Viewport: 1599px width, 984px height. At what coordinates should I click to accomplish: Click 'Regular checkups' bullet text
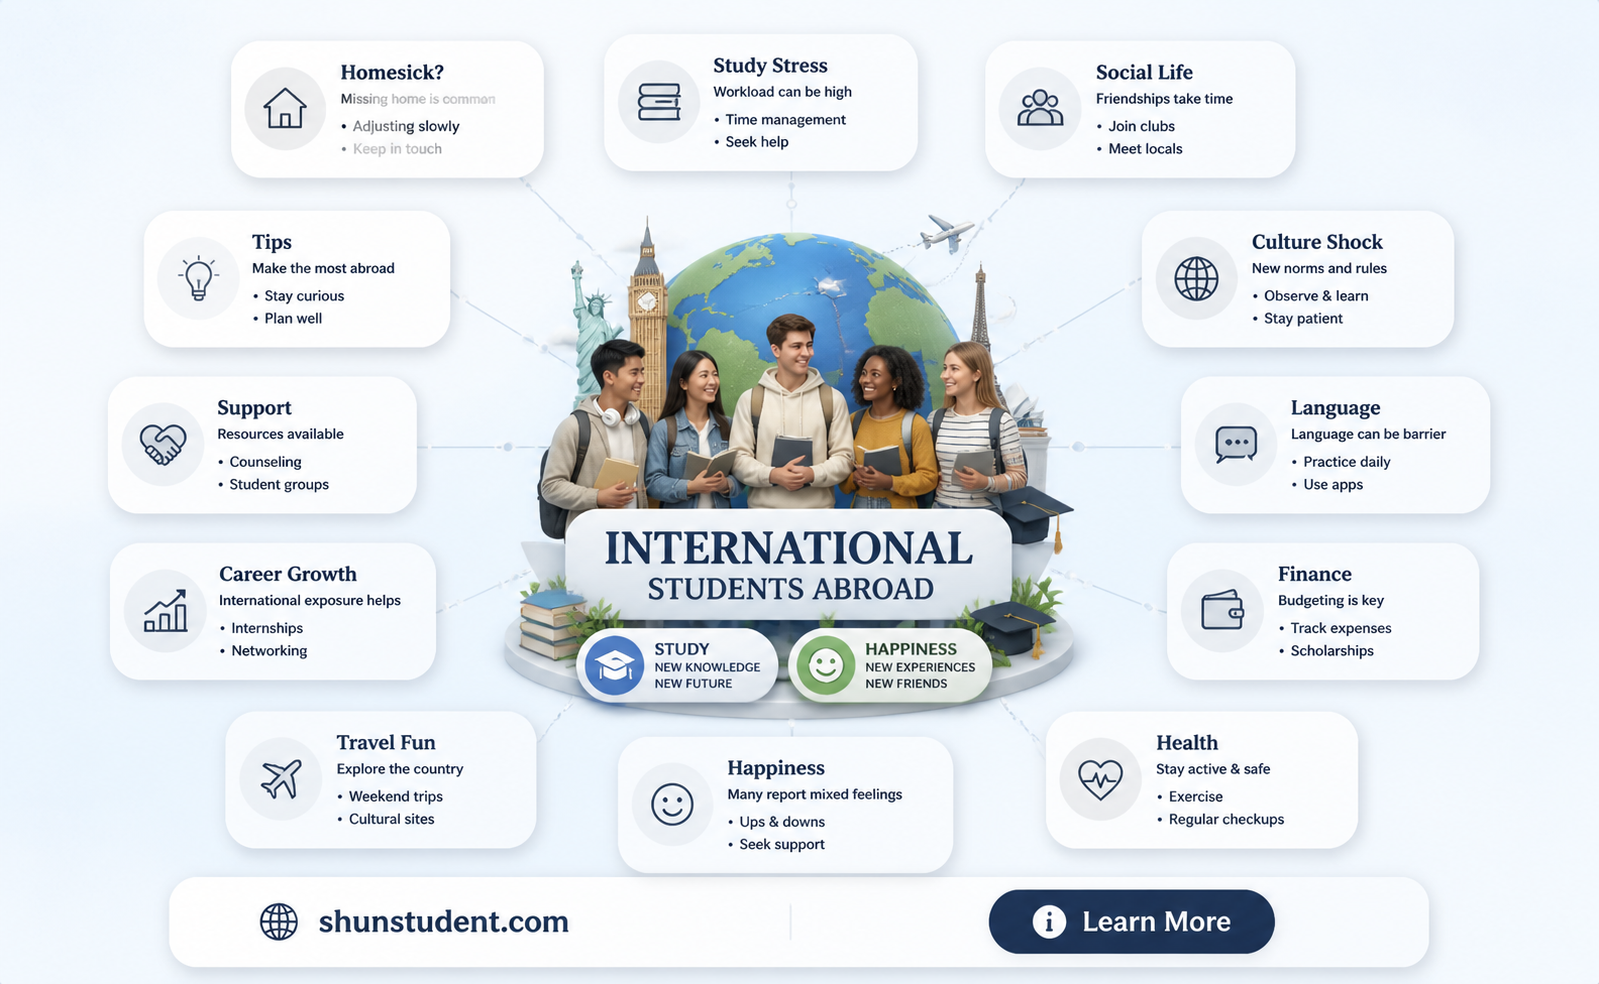[1226, 819]
